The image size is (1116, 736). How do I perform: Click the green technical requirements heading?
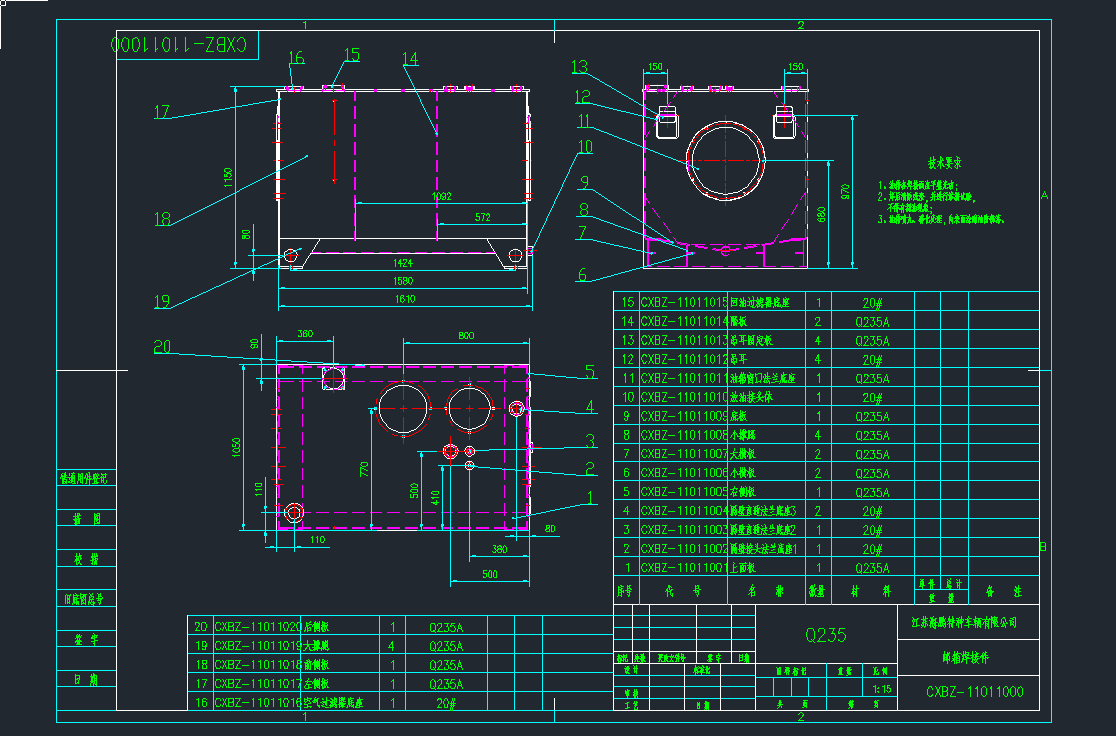pos(943,162)
